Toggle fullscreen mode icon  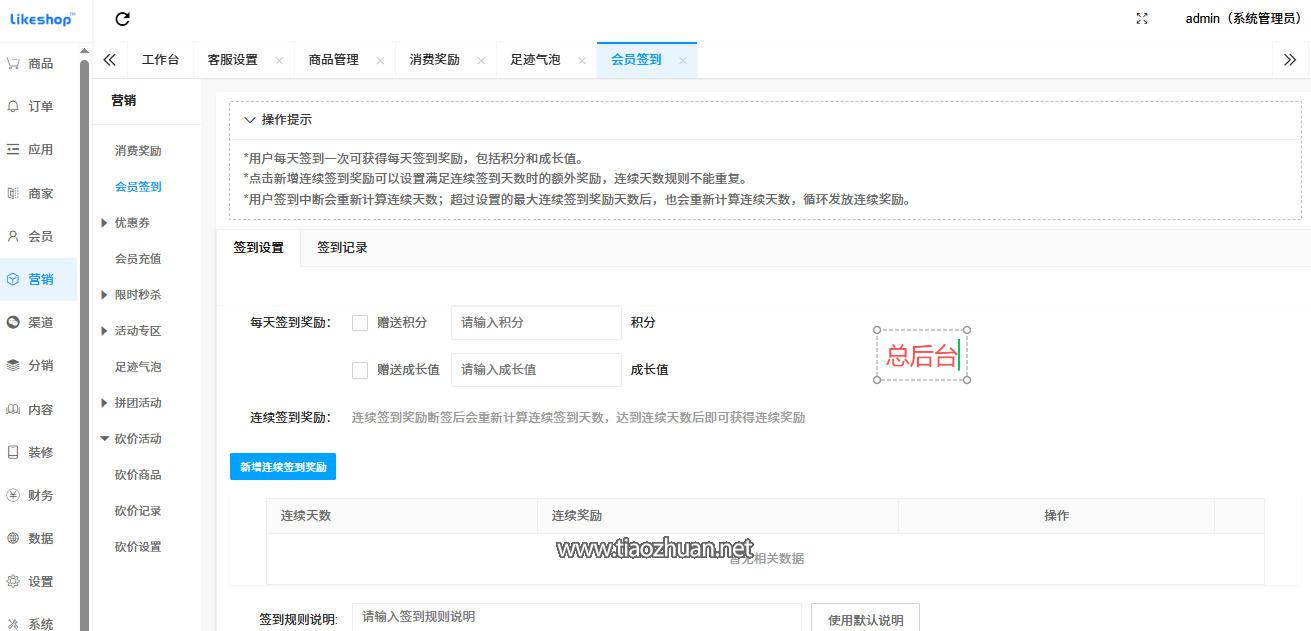[1142, 19]
